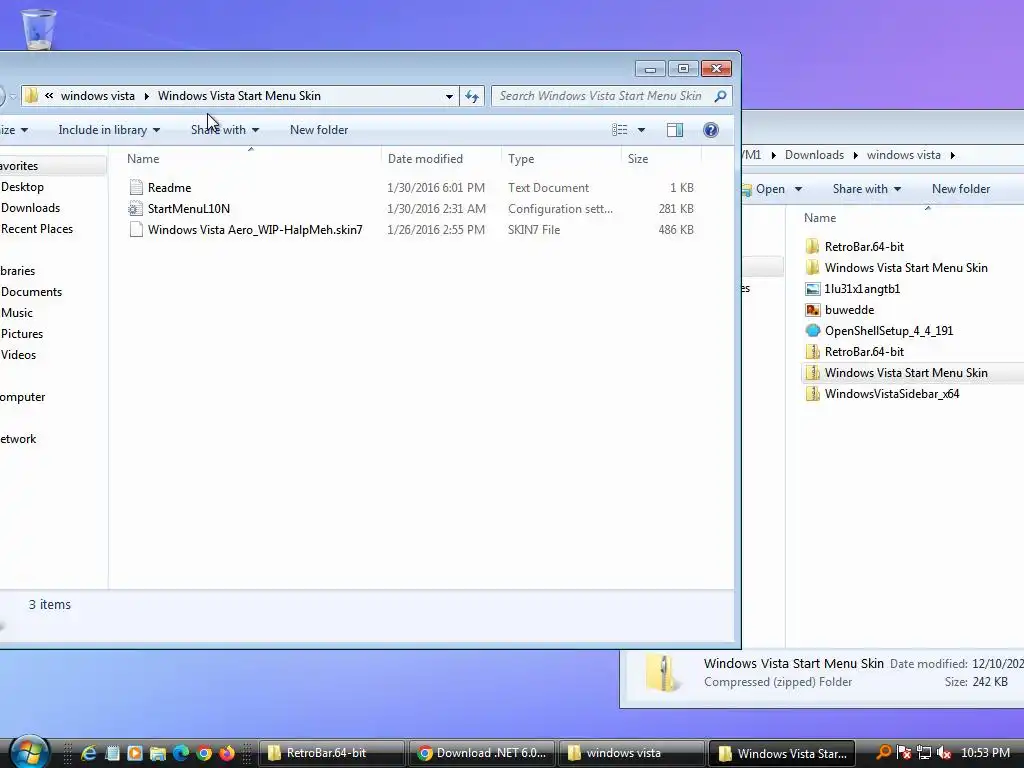Click the buwedde image file icon
Screen dimensions: 1024x768
click(x=812, y=310)
